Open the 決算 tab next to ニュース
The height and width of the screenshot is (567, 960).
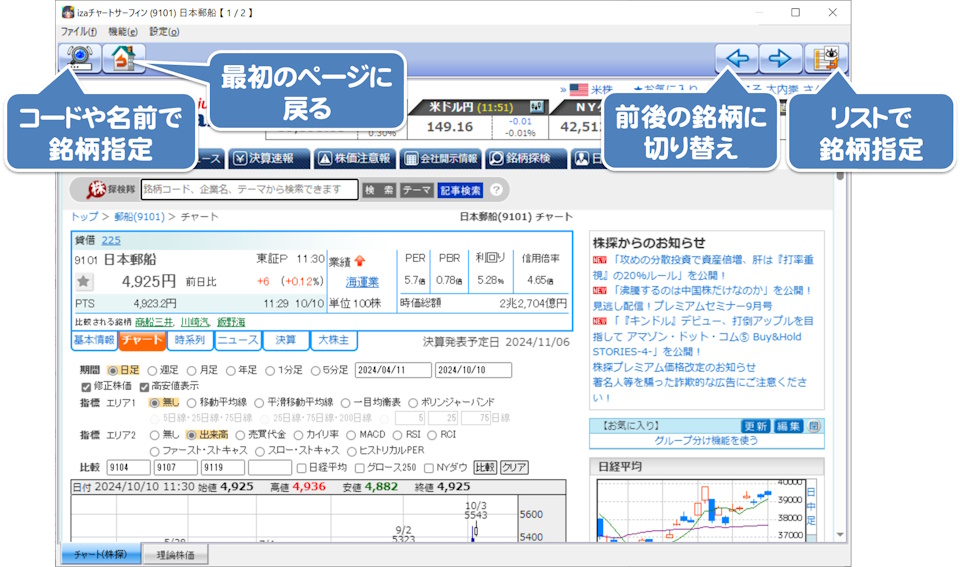(285, 340)
